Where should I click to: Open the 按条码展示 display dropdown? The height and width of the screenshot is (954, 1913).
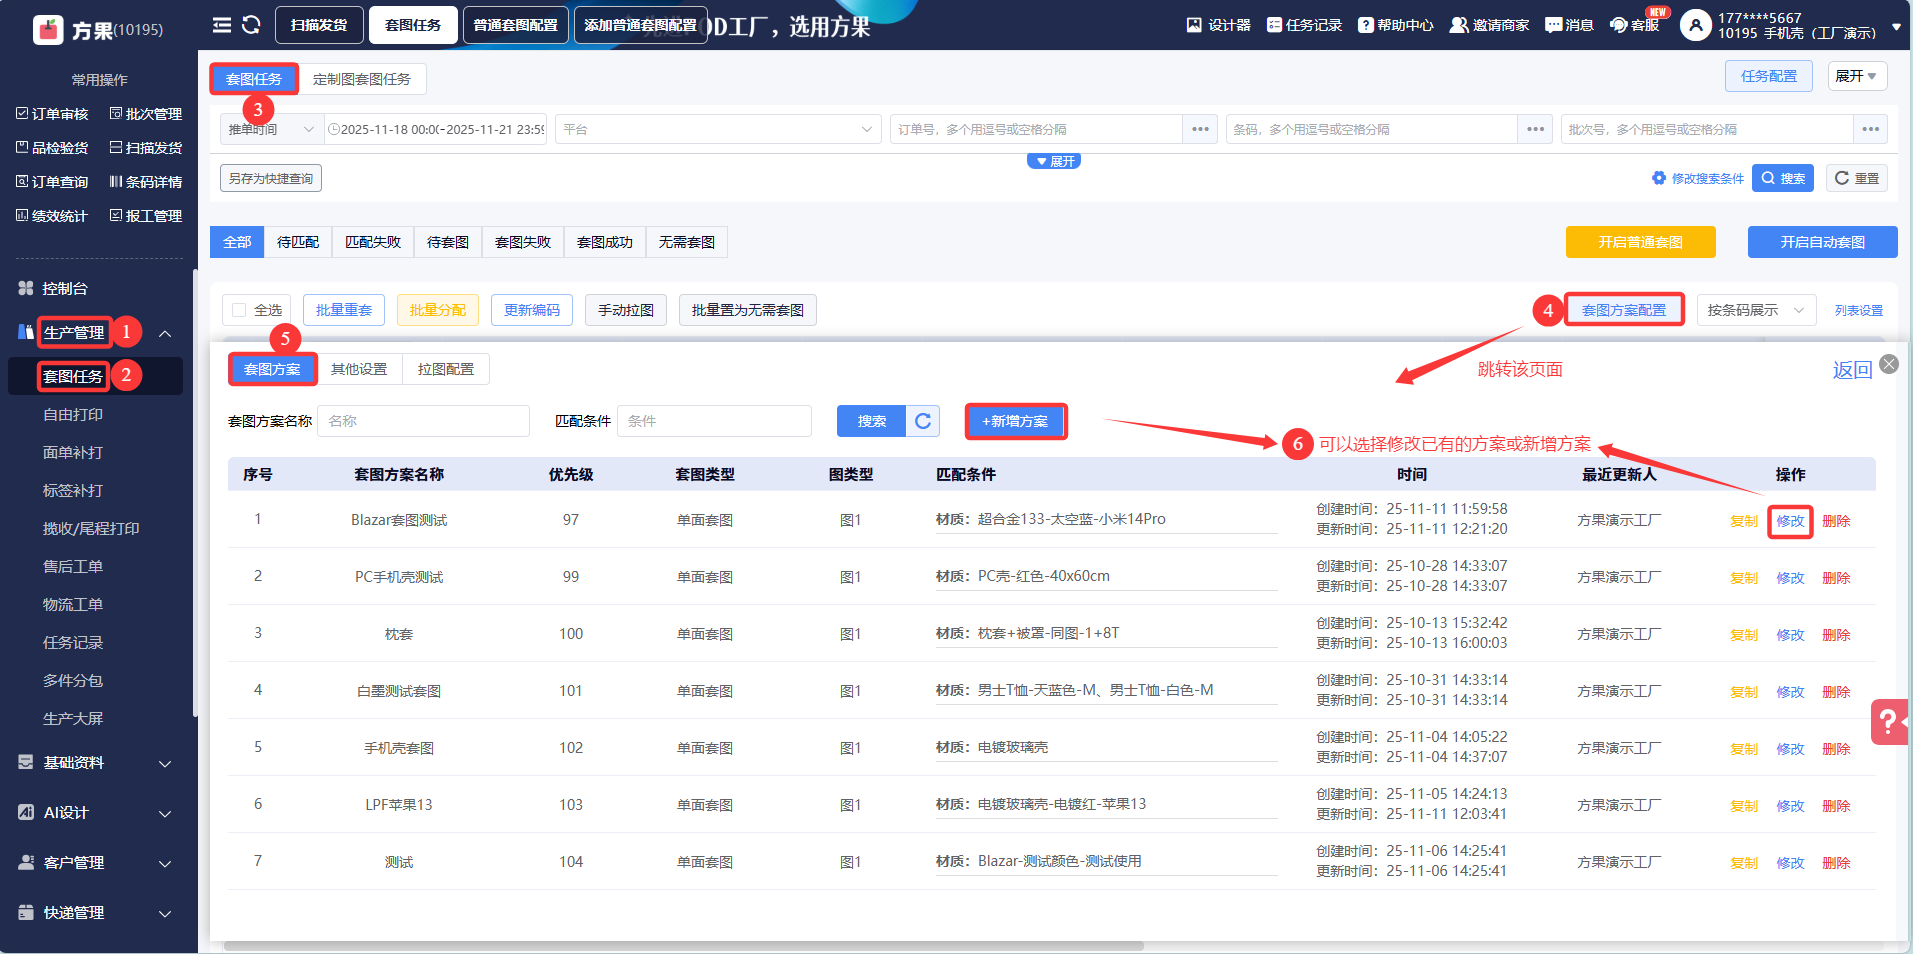point(1755,310)
